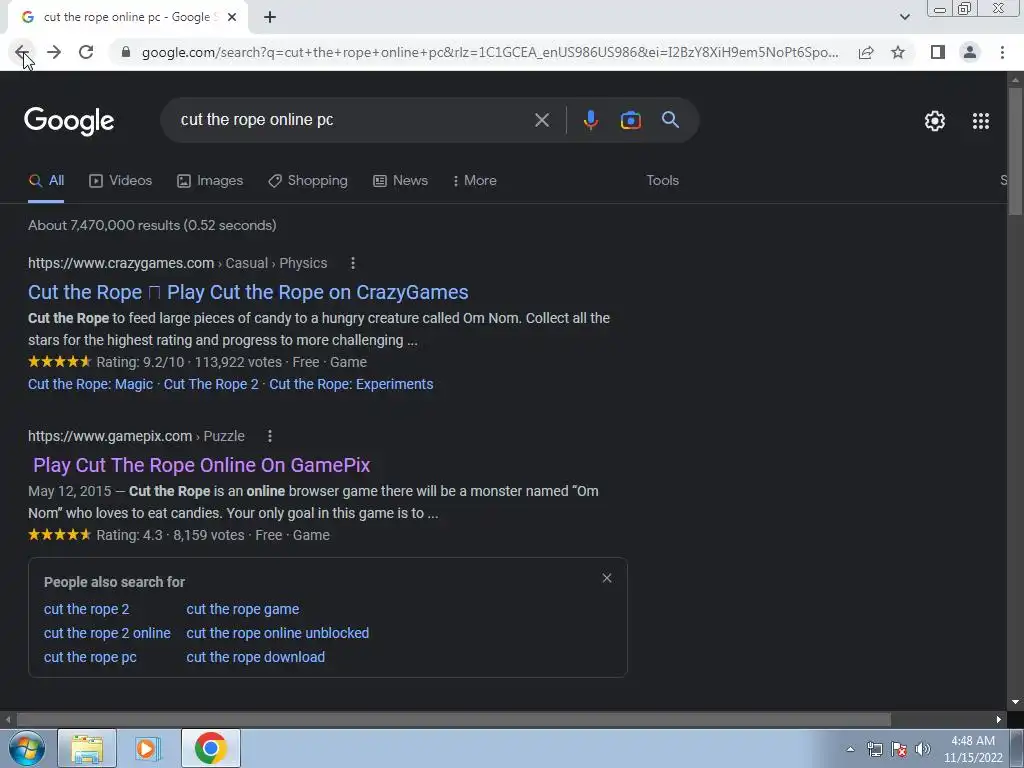Screen dimensions: 1024x768
Task: Open 'Cut the Rope: Experiments' sitelink
Action: pos(351,384)
